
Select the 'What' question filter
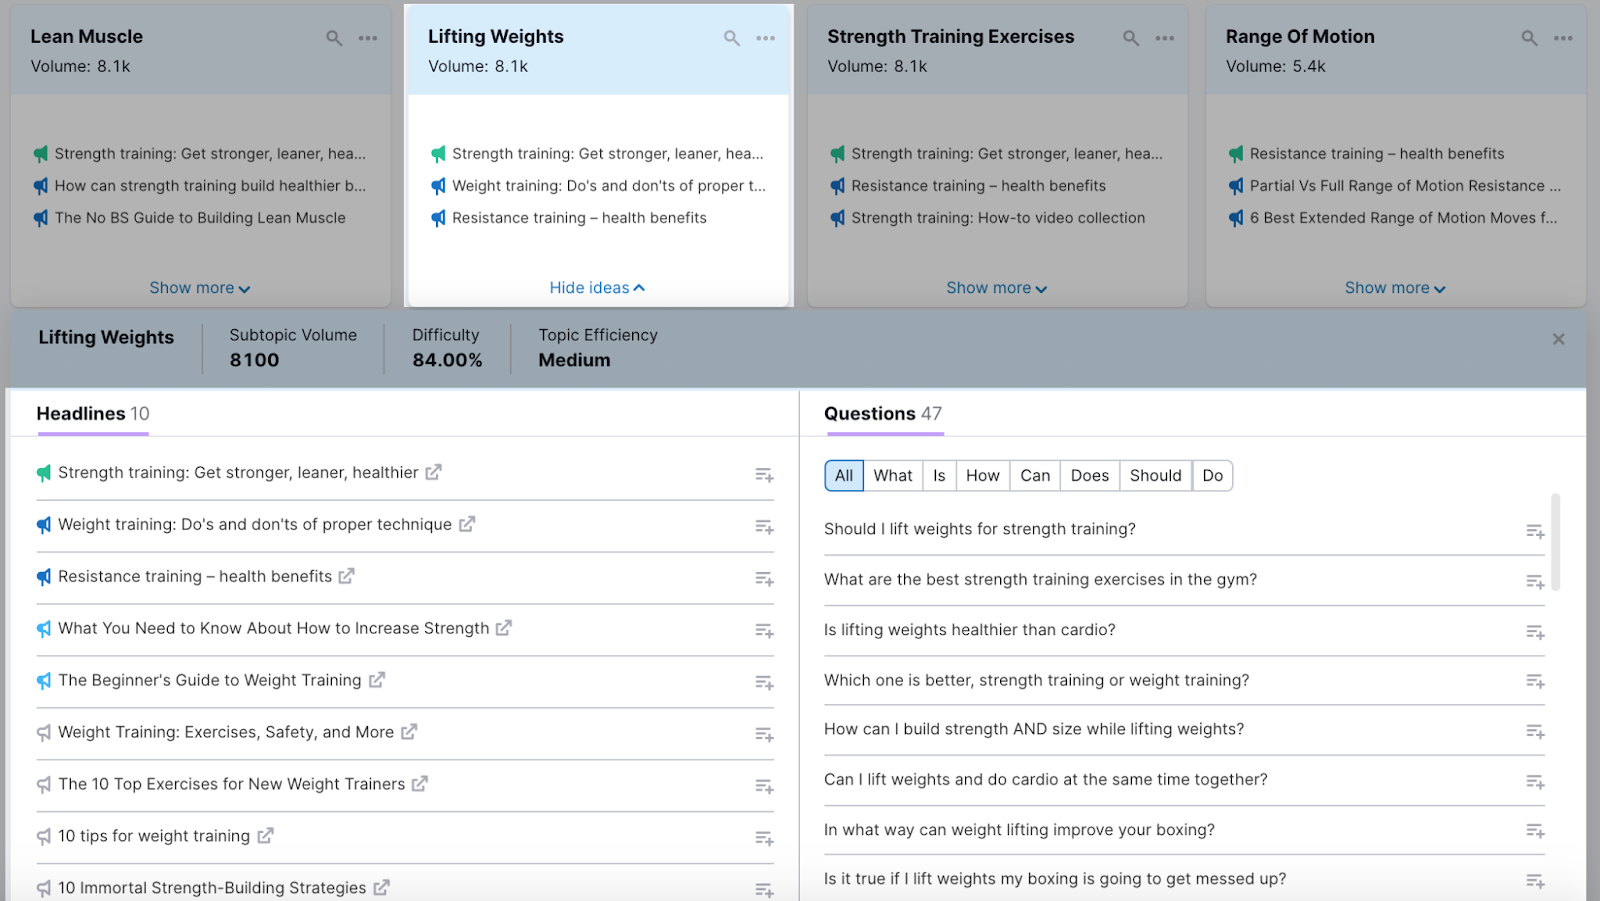point(892,475)
